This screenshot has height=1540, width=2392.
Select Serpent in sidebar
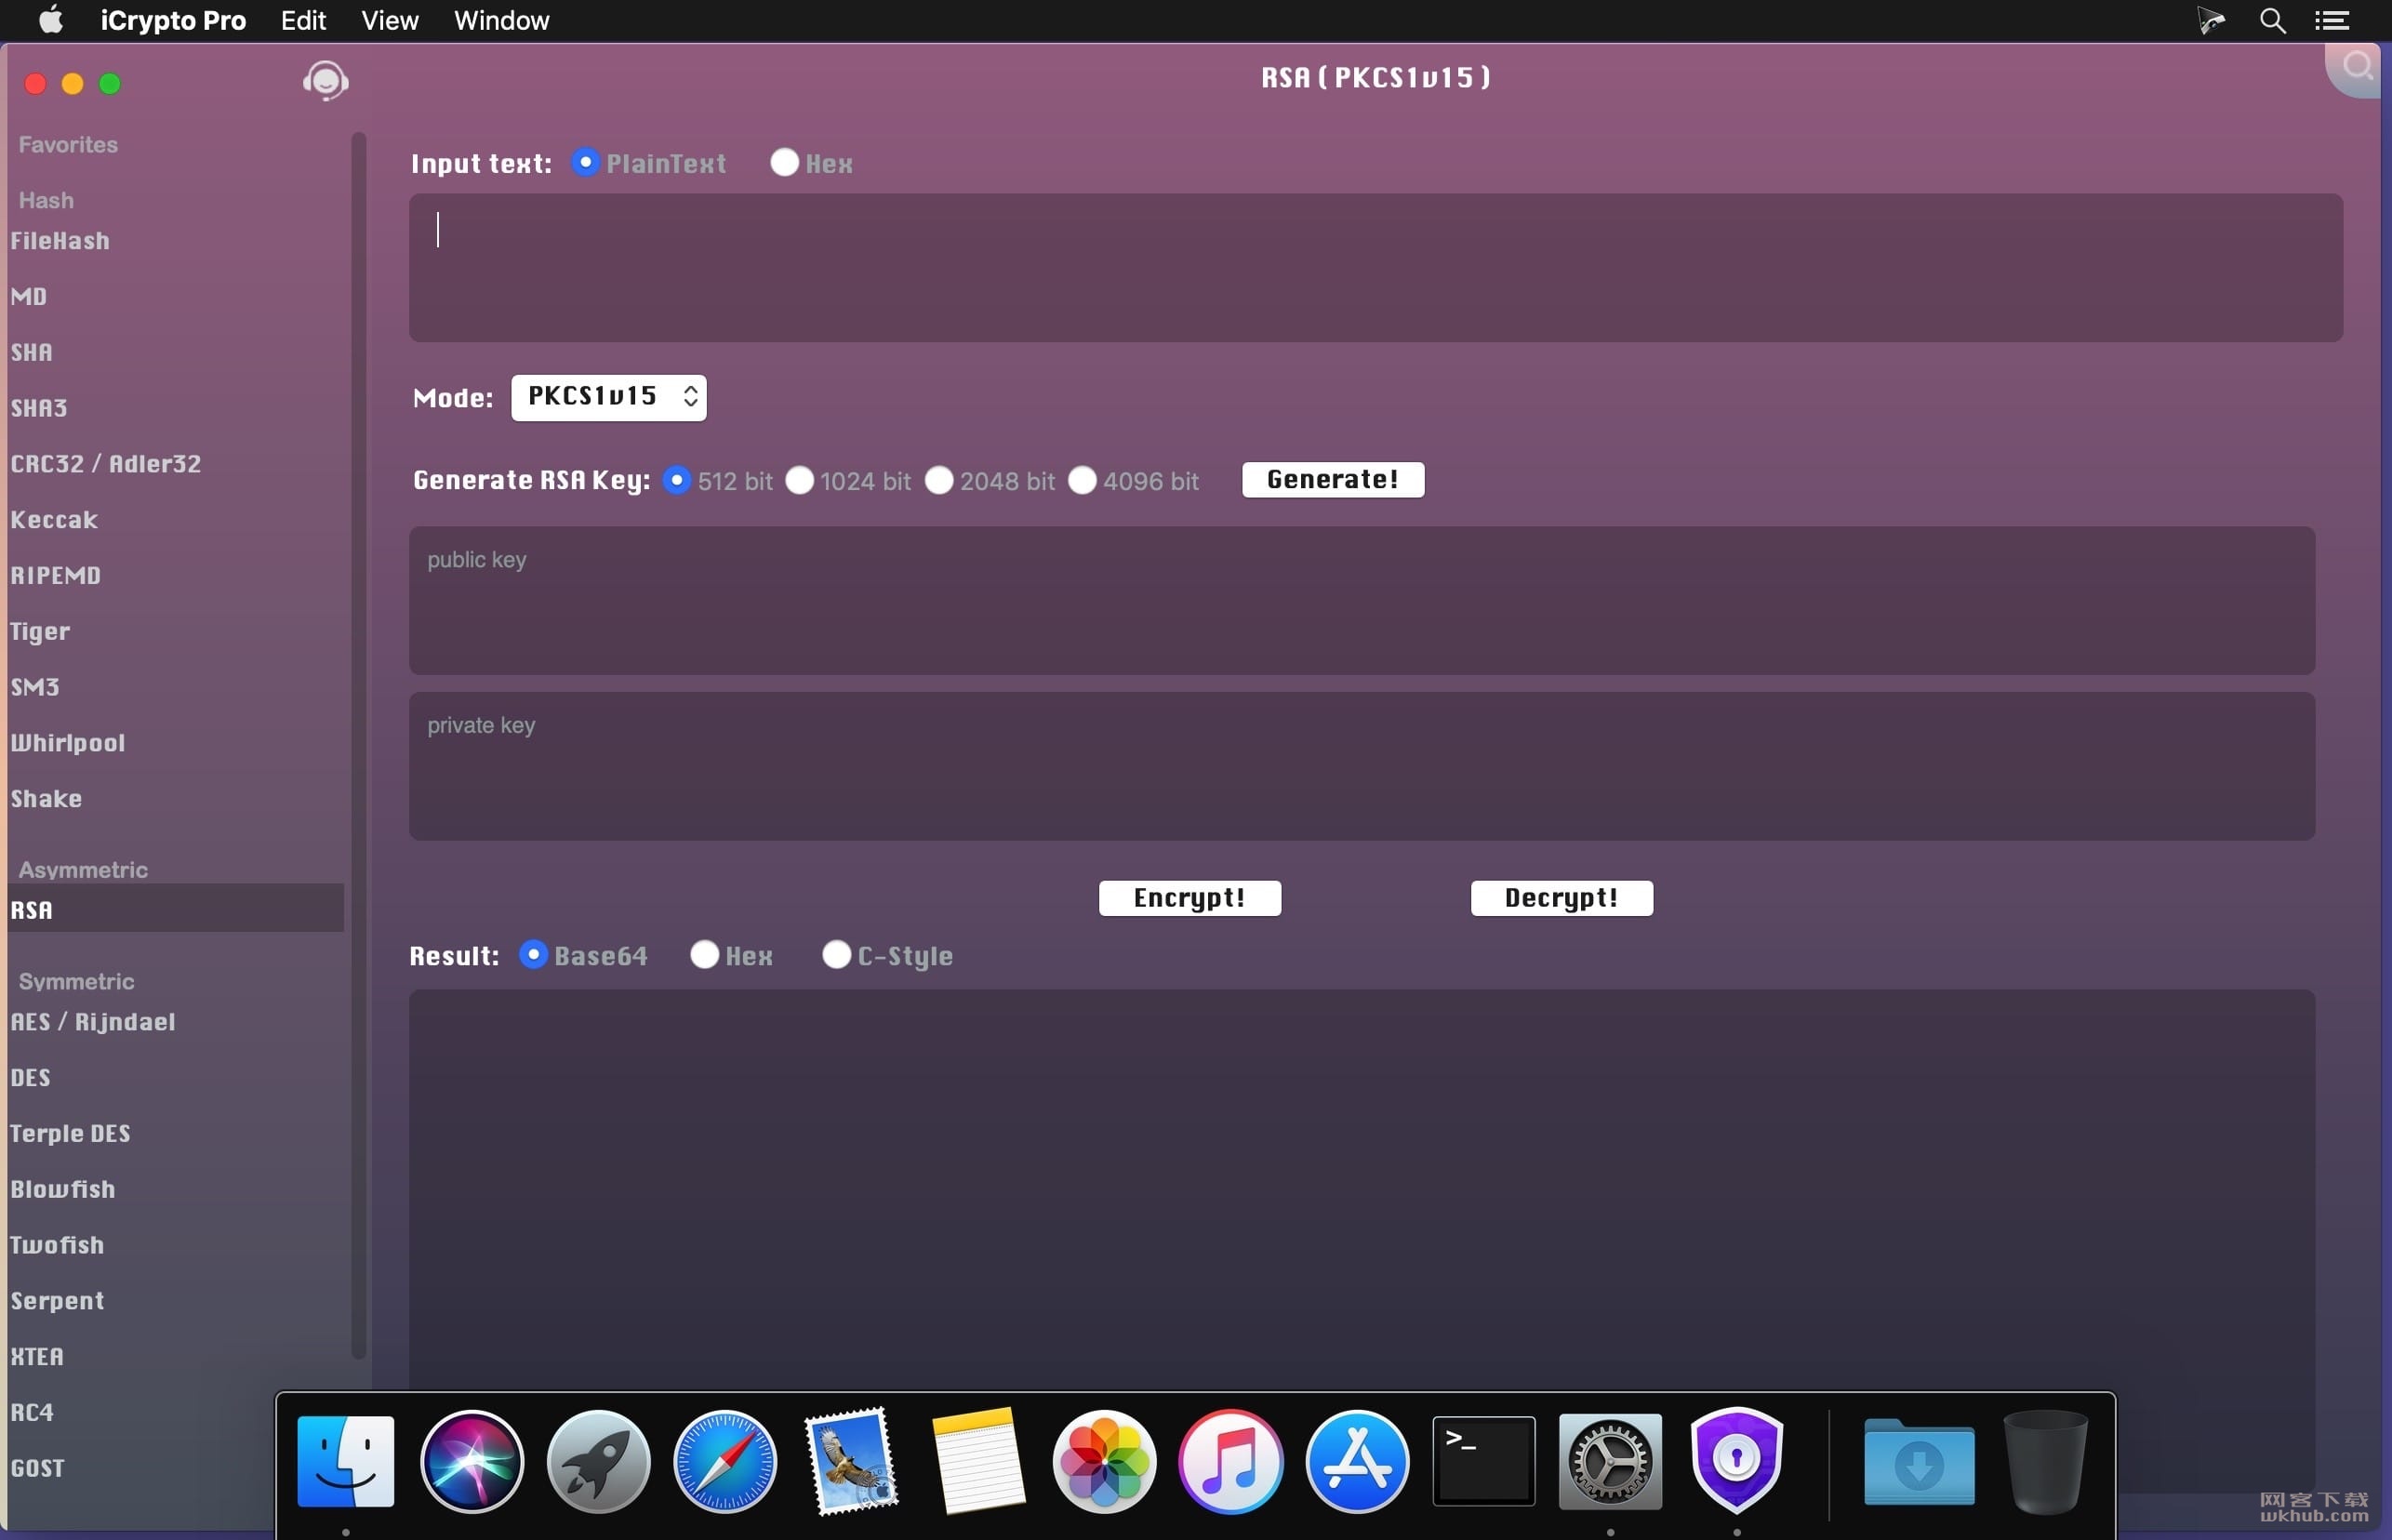[x=57, y=1301]
